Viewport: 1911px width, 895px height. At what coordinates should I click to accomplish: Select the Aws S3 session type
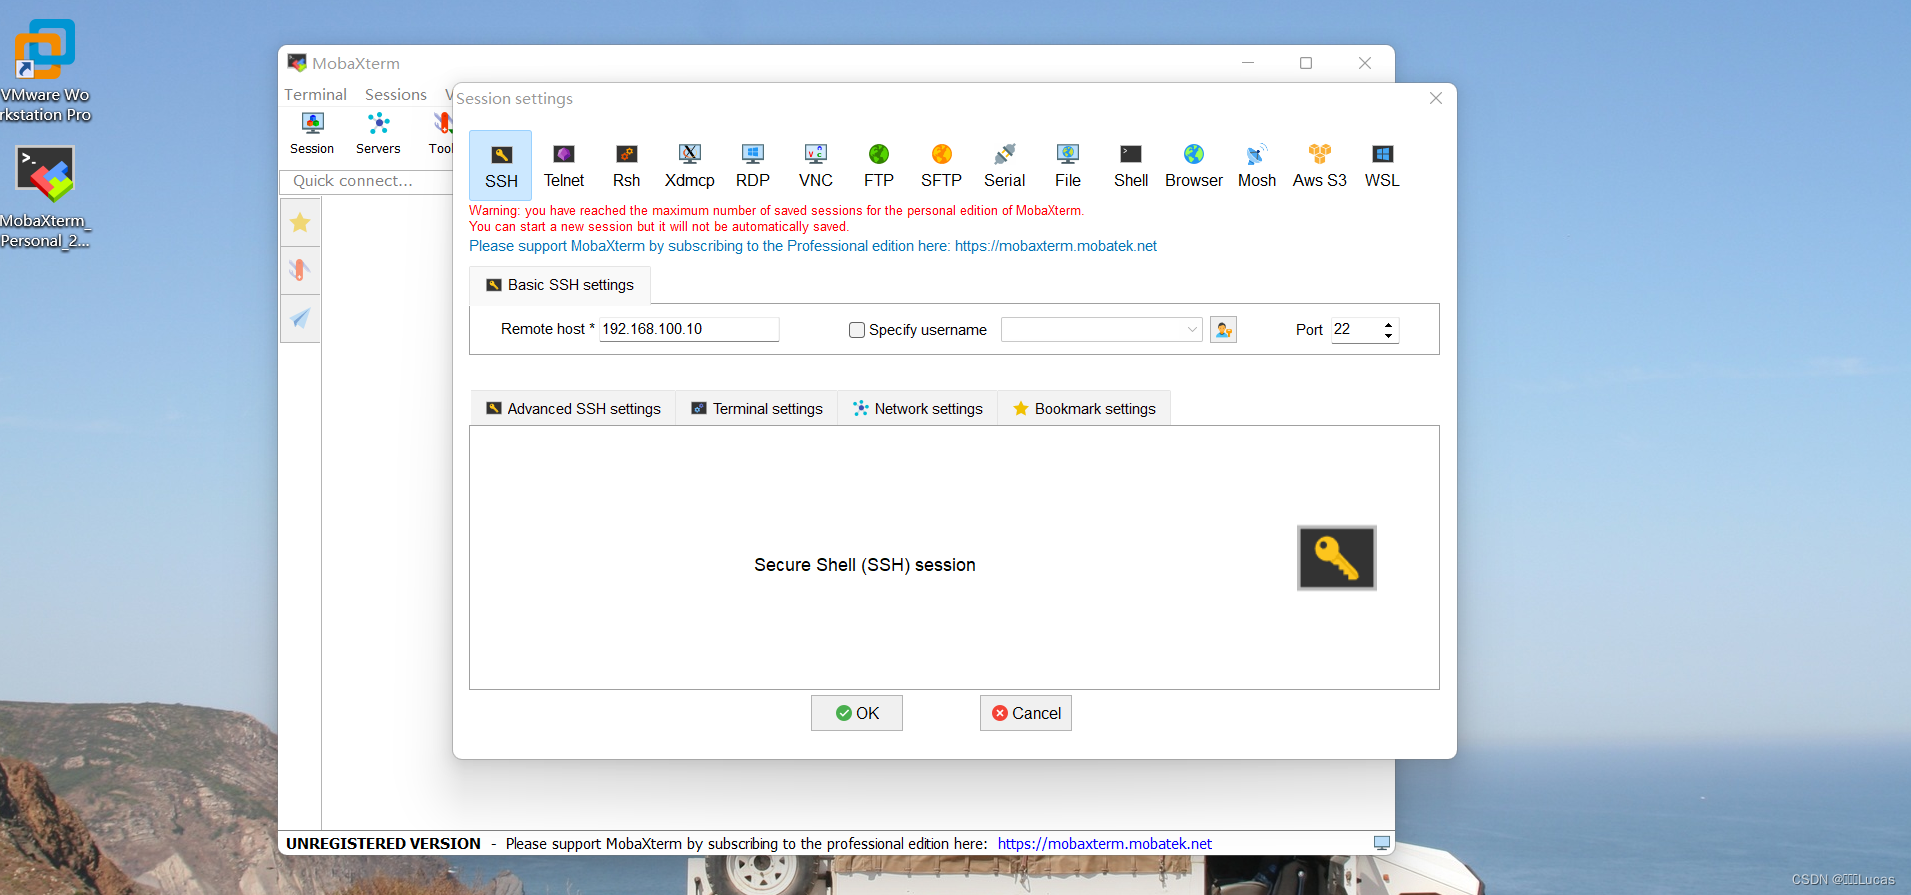pyautogui.click(x=1320, y=166)
